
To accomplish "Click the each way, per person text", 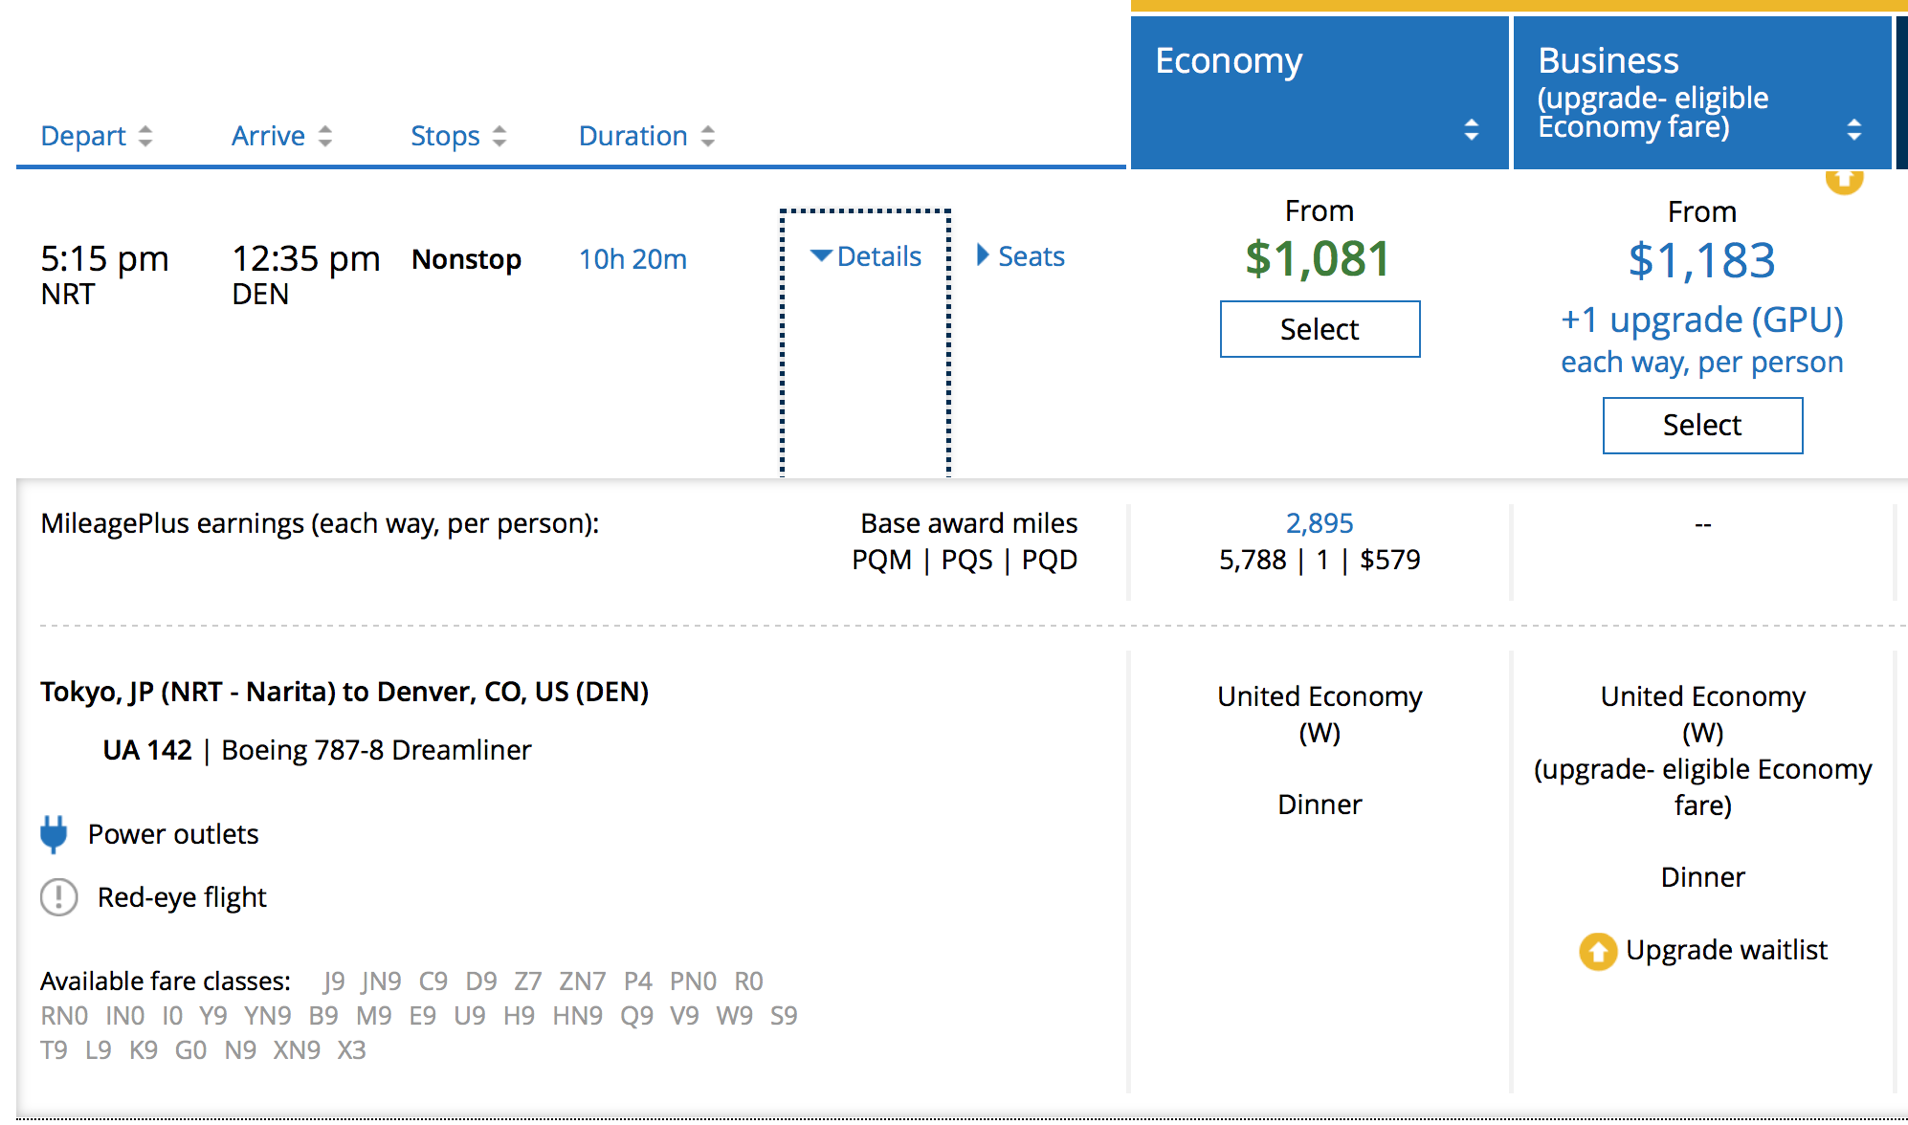I will [1702, 362].
